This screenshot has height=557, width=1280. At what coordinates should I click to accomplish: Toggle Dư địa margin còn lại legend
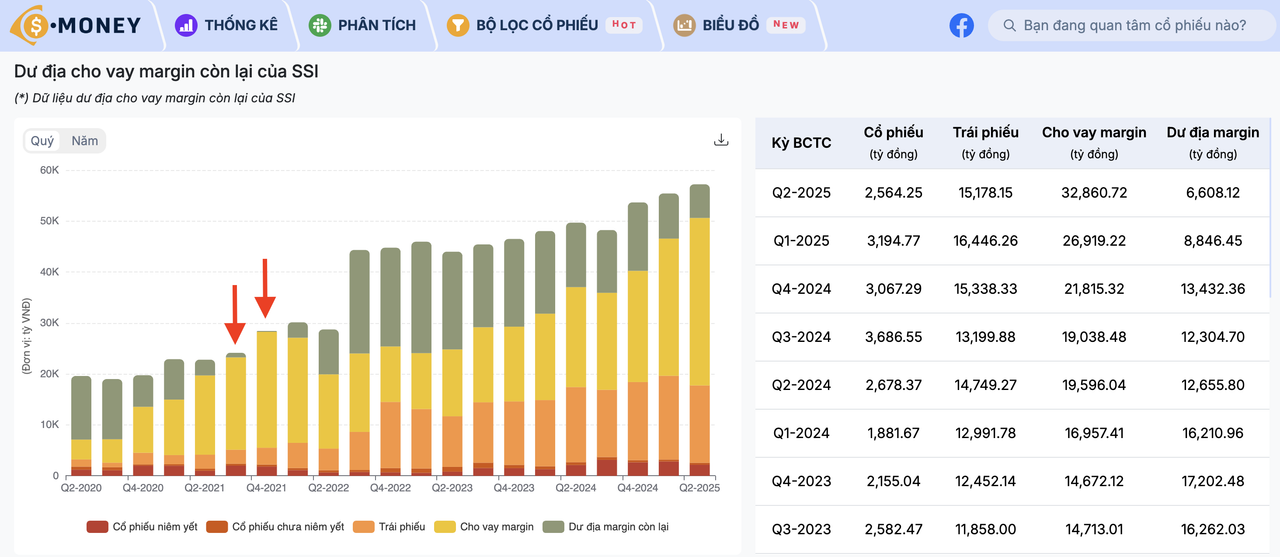606,526
